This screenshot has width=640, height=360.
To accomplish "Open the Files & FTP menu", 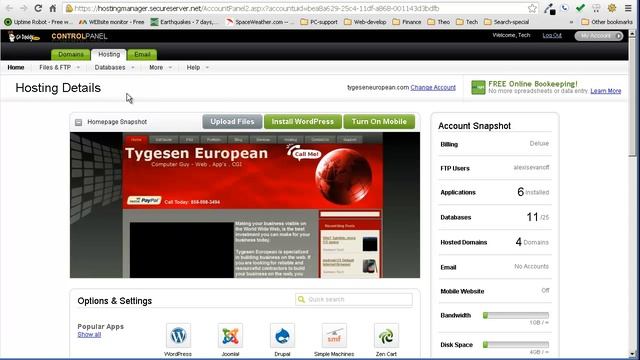I will 59,67.
